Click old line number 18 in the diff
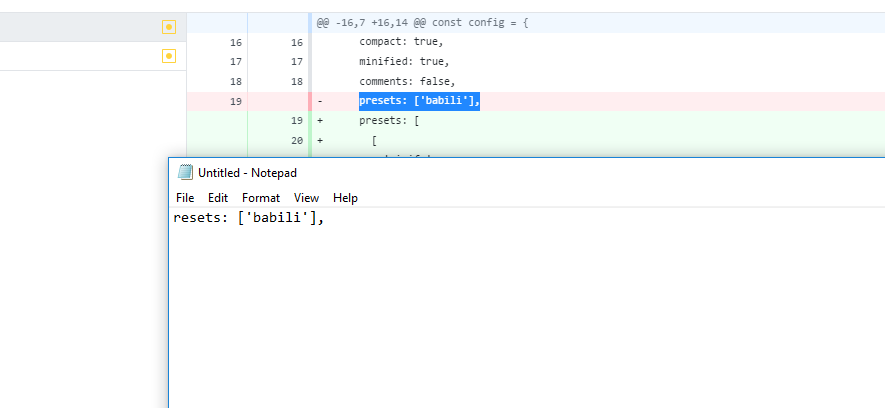This screenshot has width=885, height=408. (x=235, y=81)
